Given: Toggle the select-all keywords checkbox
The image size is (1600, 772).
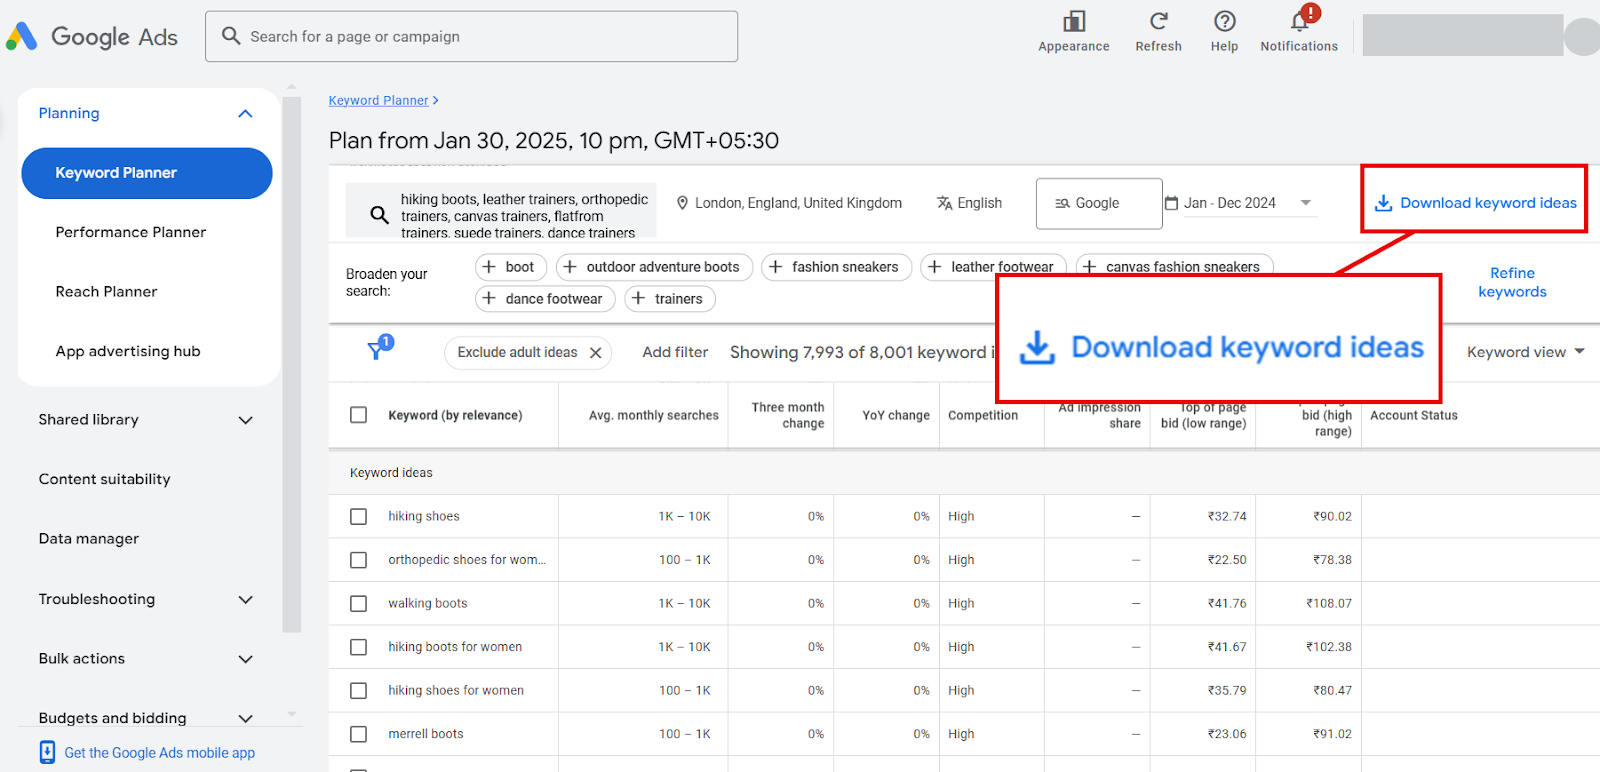Looking at the screenshot, I should point(359,415).
